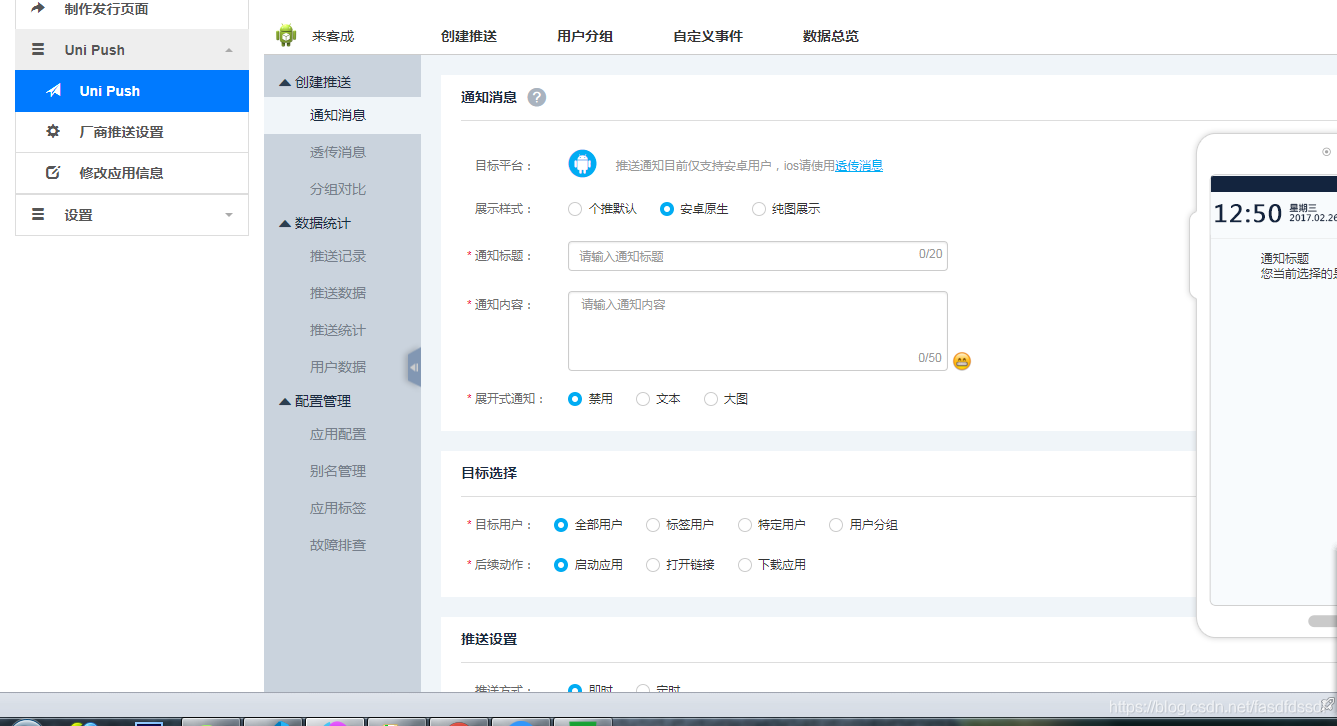Set 后续动作 to 打开链接
This screenshot has width=1337, height=726.
(654, 564)
